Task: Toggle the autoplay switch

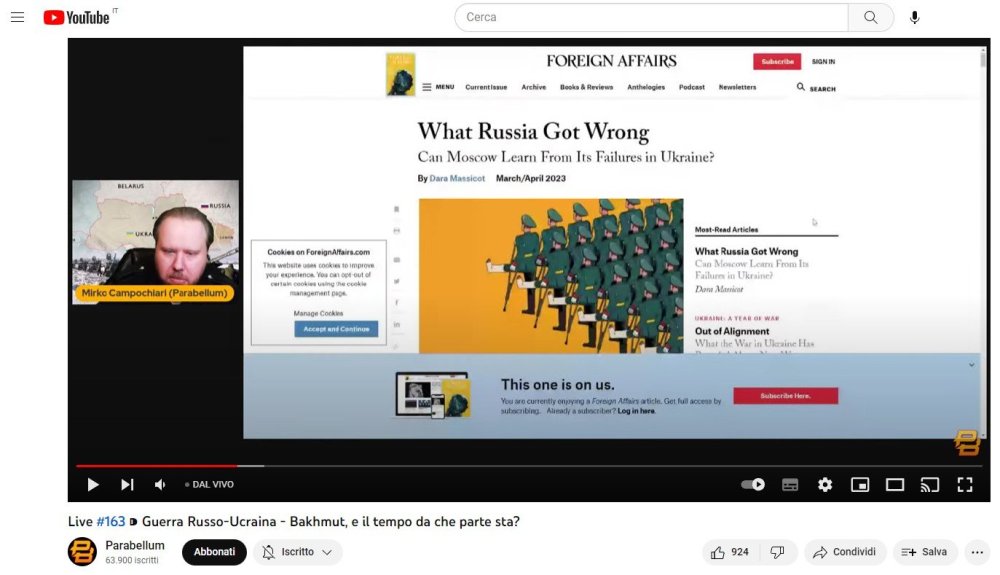Action: (x=753, y=485)
